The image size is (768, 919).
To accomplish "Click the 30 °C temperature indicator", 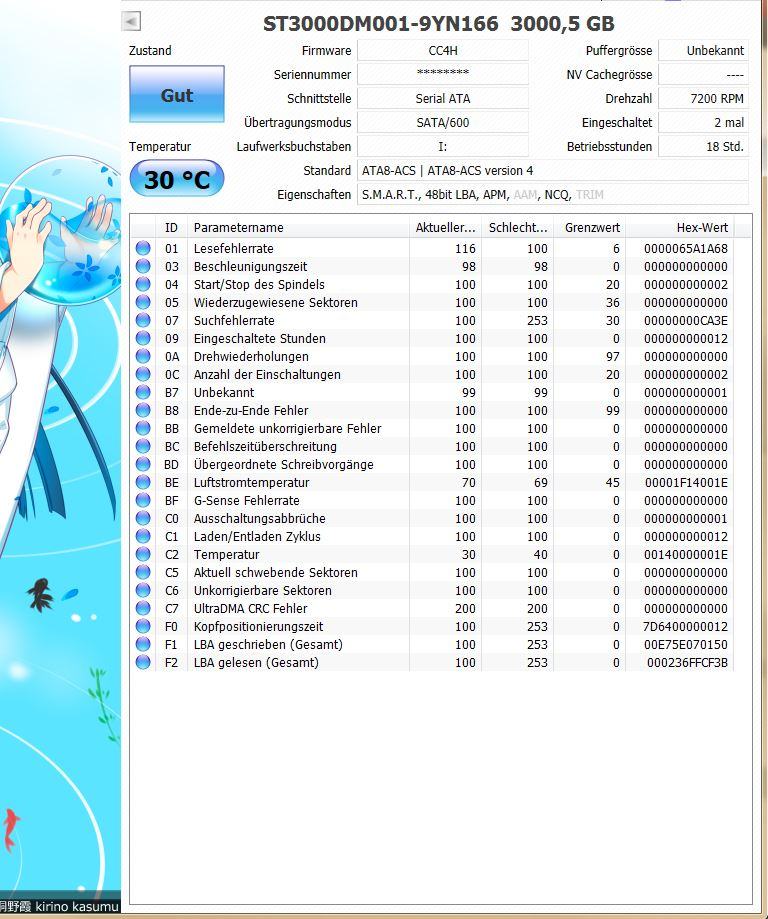I will point(176,178).
